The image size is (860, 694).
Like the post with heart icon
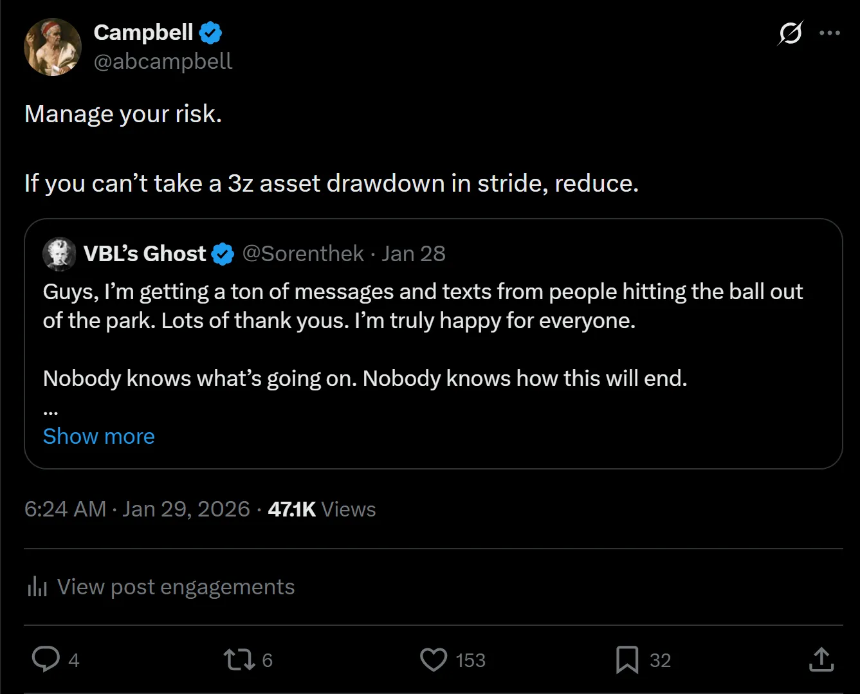point(433,659)
